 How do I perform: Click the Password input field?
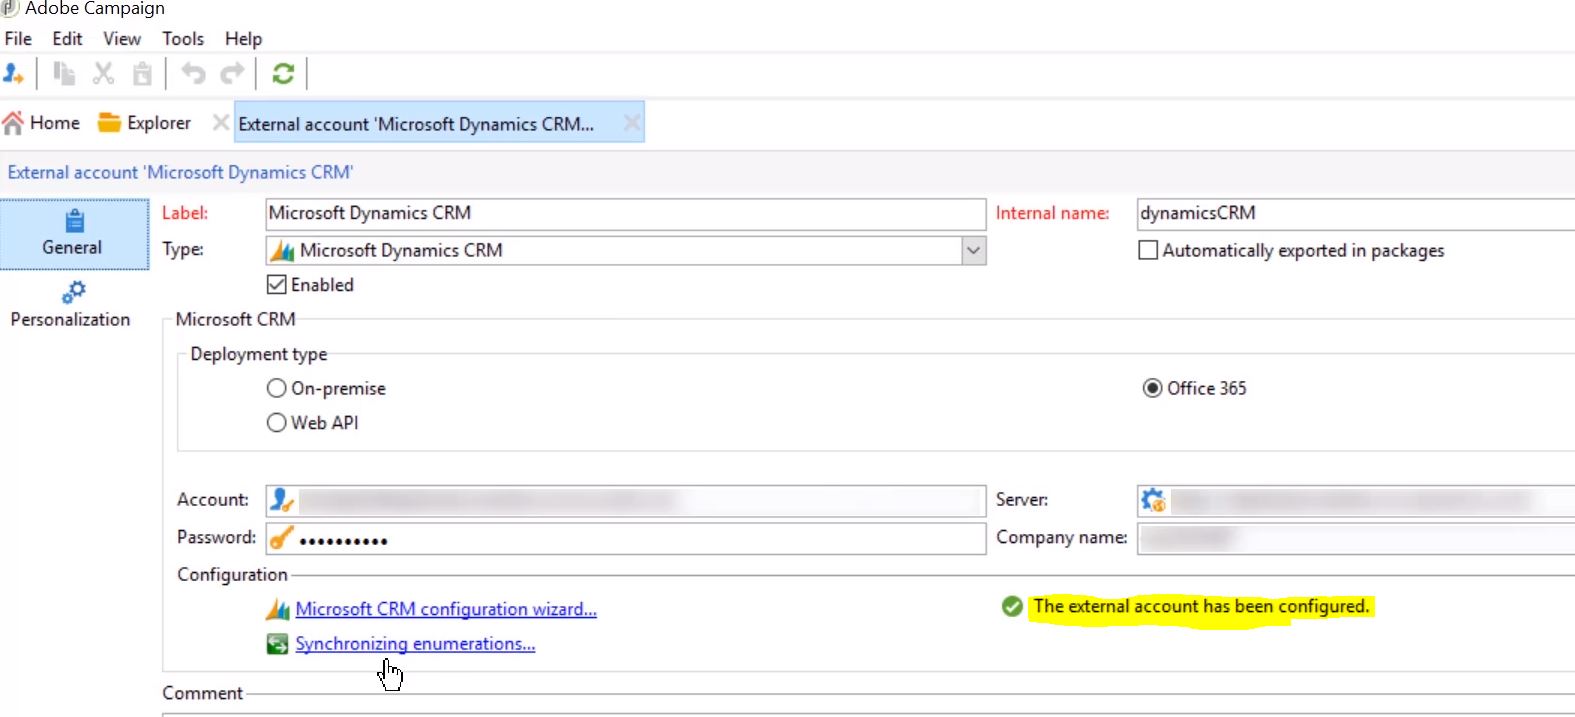pos(640,539)
